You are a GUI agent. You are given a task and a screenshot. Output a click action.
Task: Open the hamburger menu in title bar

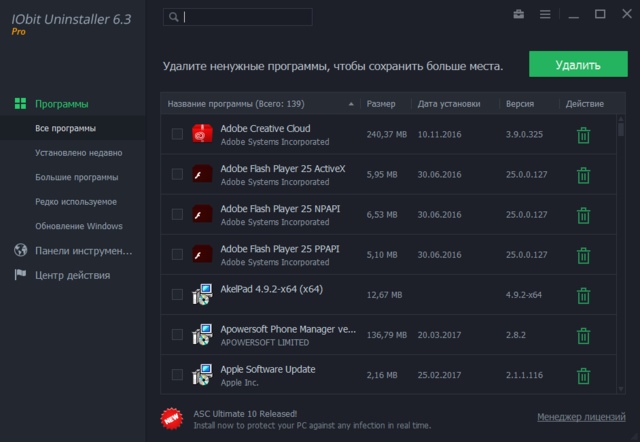coord(545,15)
